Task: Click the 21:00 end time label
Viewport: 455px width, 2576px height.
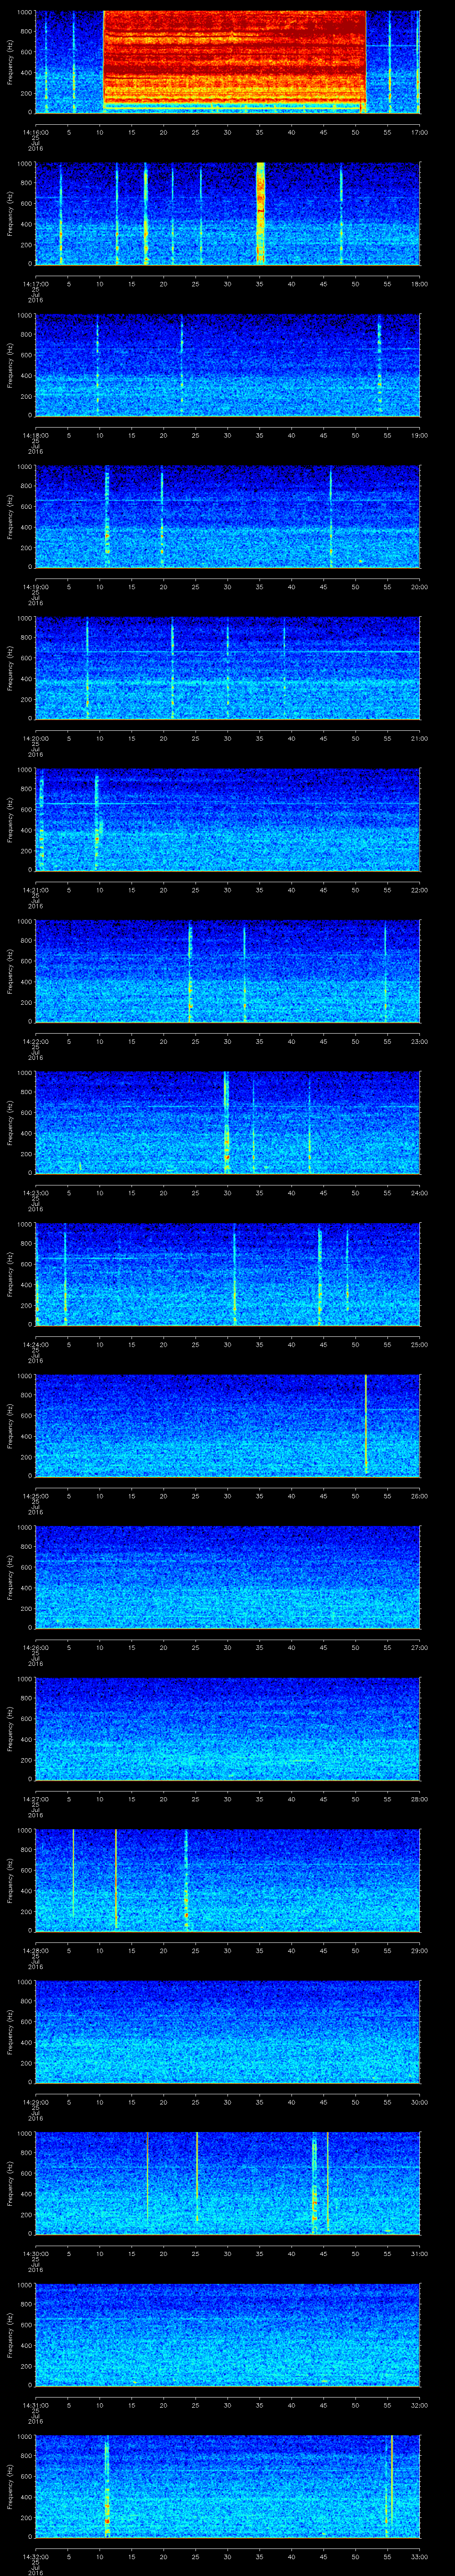Action: [x=419, y=738]
